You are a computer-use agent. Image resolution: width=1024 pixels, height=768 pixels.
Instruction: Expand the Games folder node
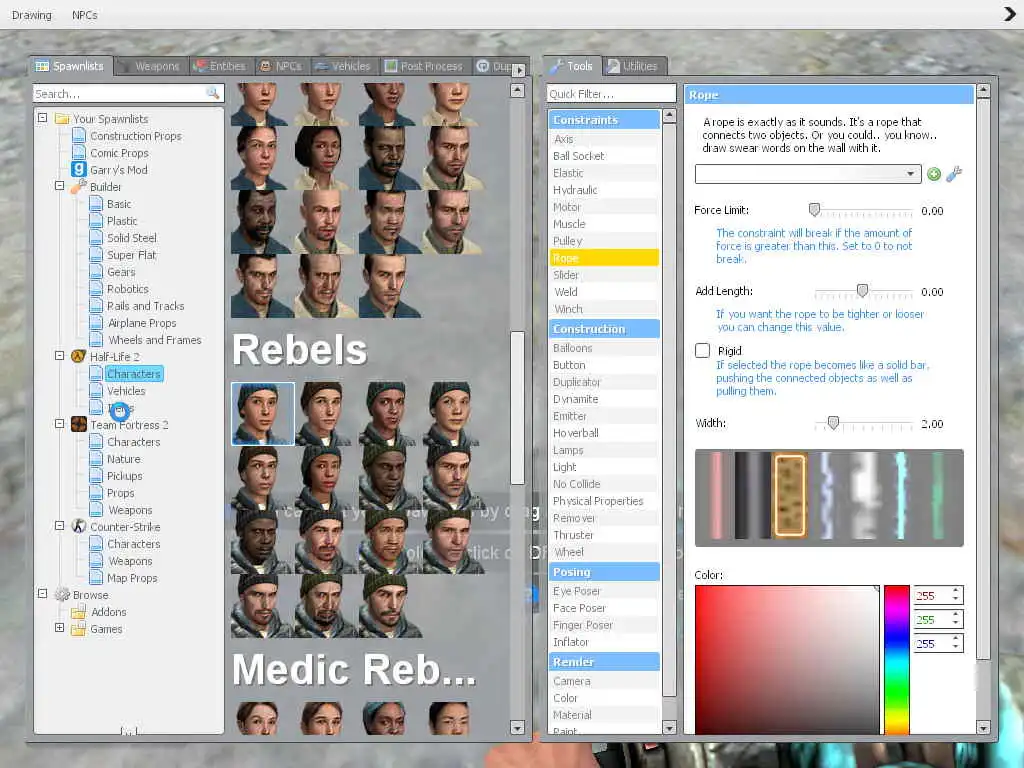pyautogui.click(x=59, y=628)
